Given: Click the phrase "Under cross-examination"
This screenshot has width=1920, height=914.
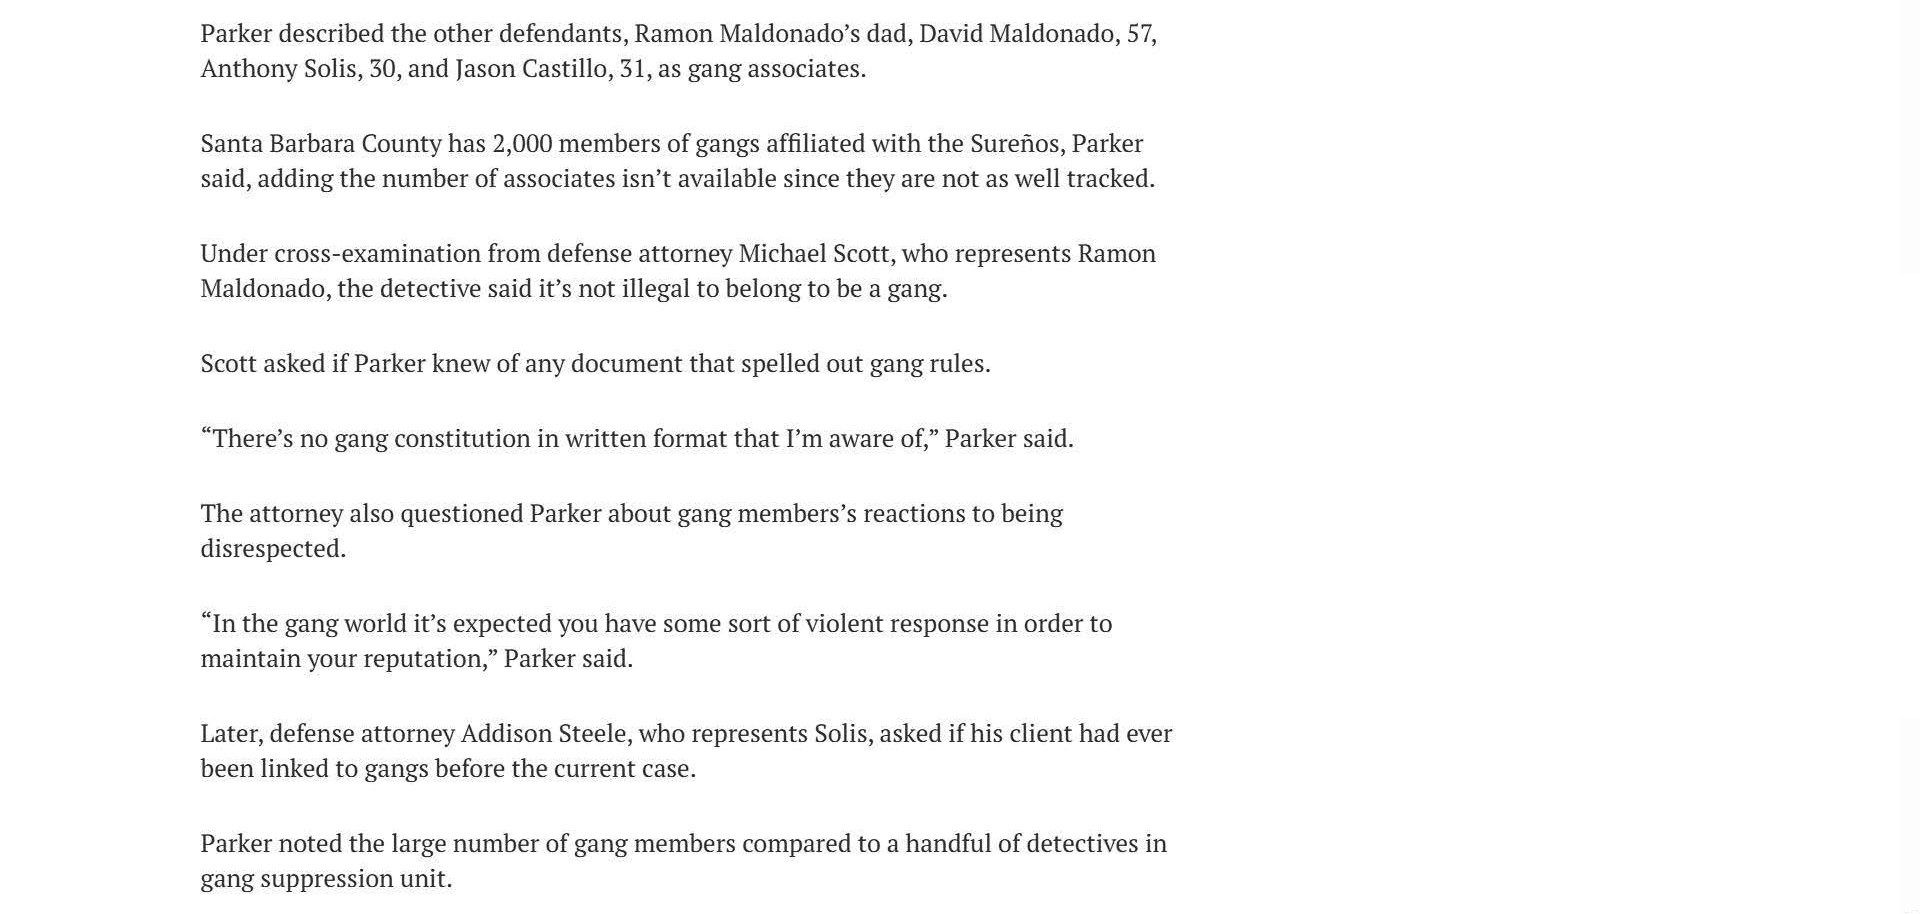Looking at the screenshot, I should (342, 254).
